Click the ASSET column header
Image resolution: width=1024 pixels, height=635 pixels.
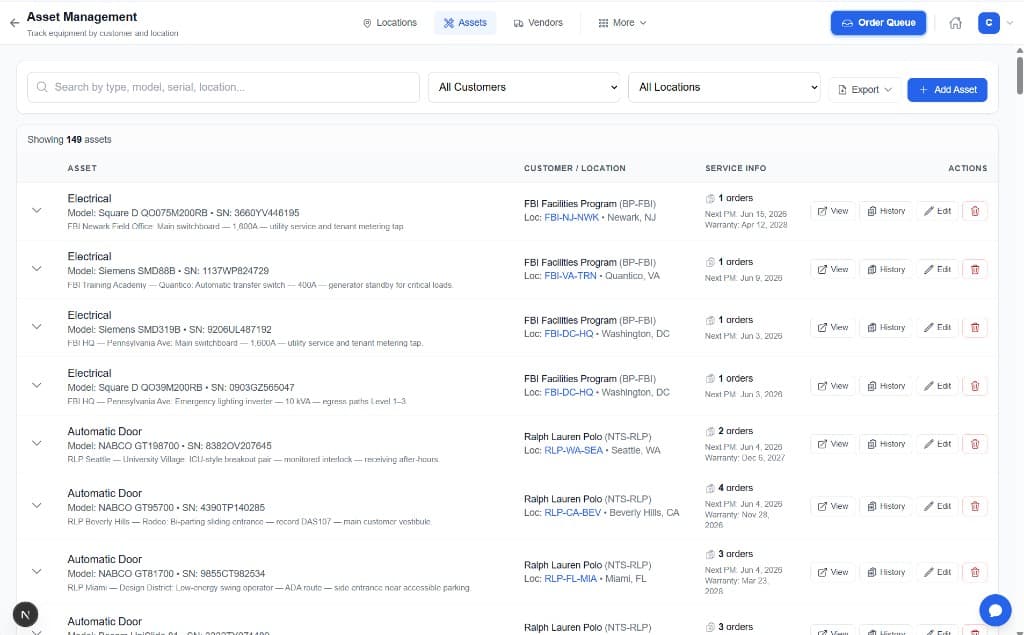coord(82,169)
